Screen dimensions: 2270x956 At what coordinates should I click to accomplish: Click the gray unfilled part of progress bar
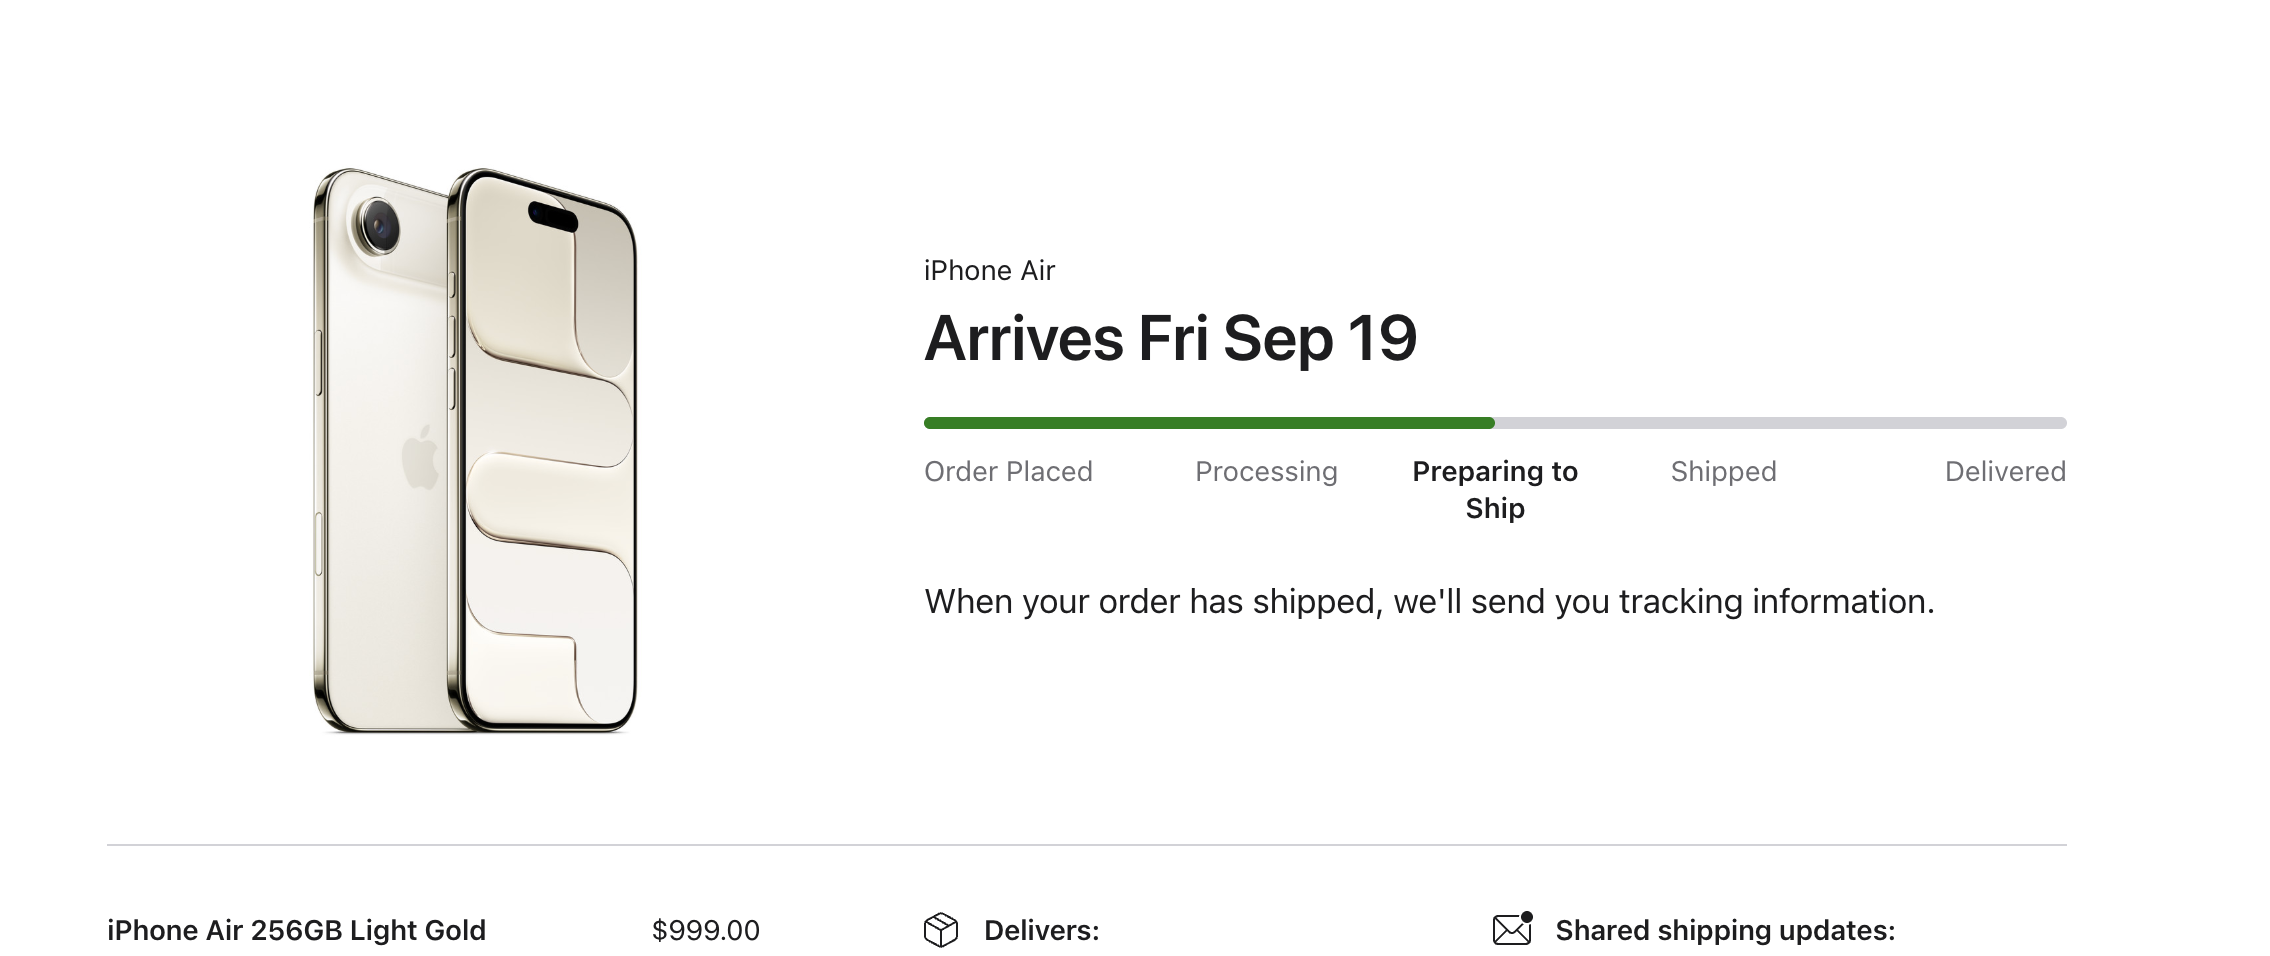click(x=1781, y=423)
